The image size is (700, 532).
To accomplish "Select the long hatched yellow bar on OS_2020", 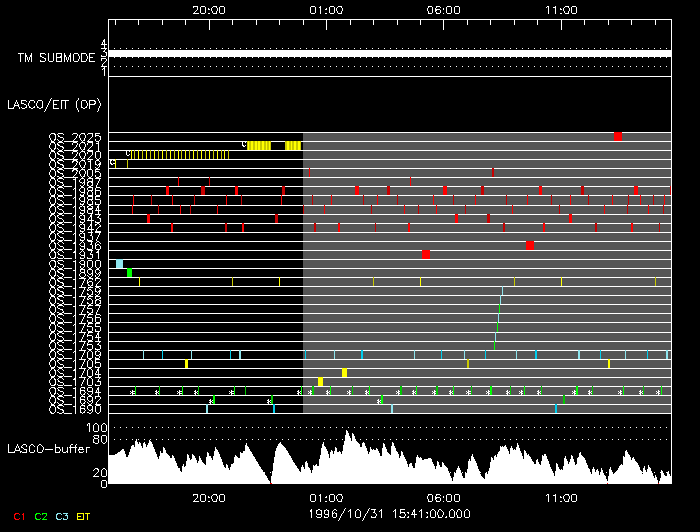I will coord(181,155).
